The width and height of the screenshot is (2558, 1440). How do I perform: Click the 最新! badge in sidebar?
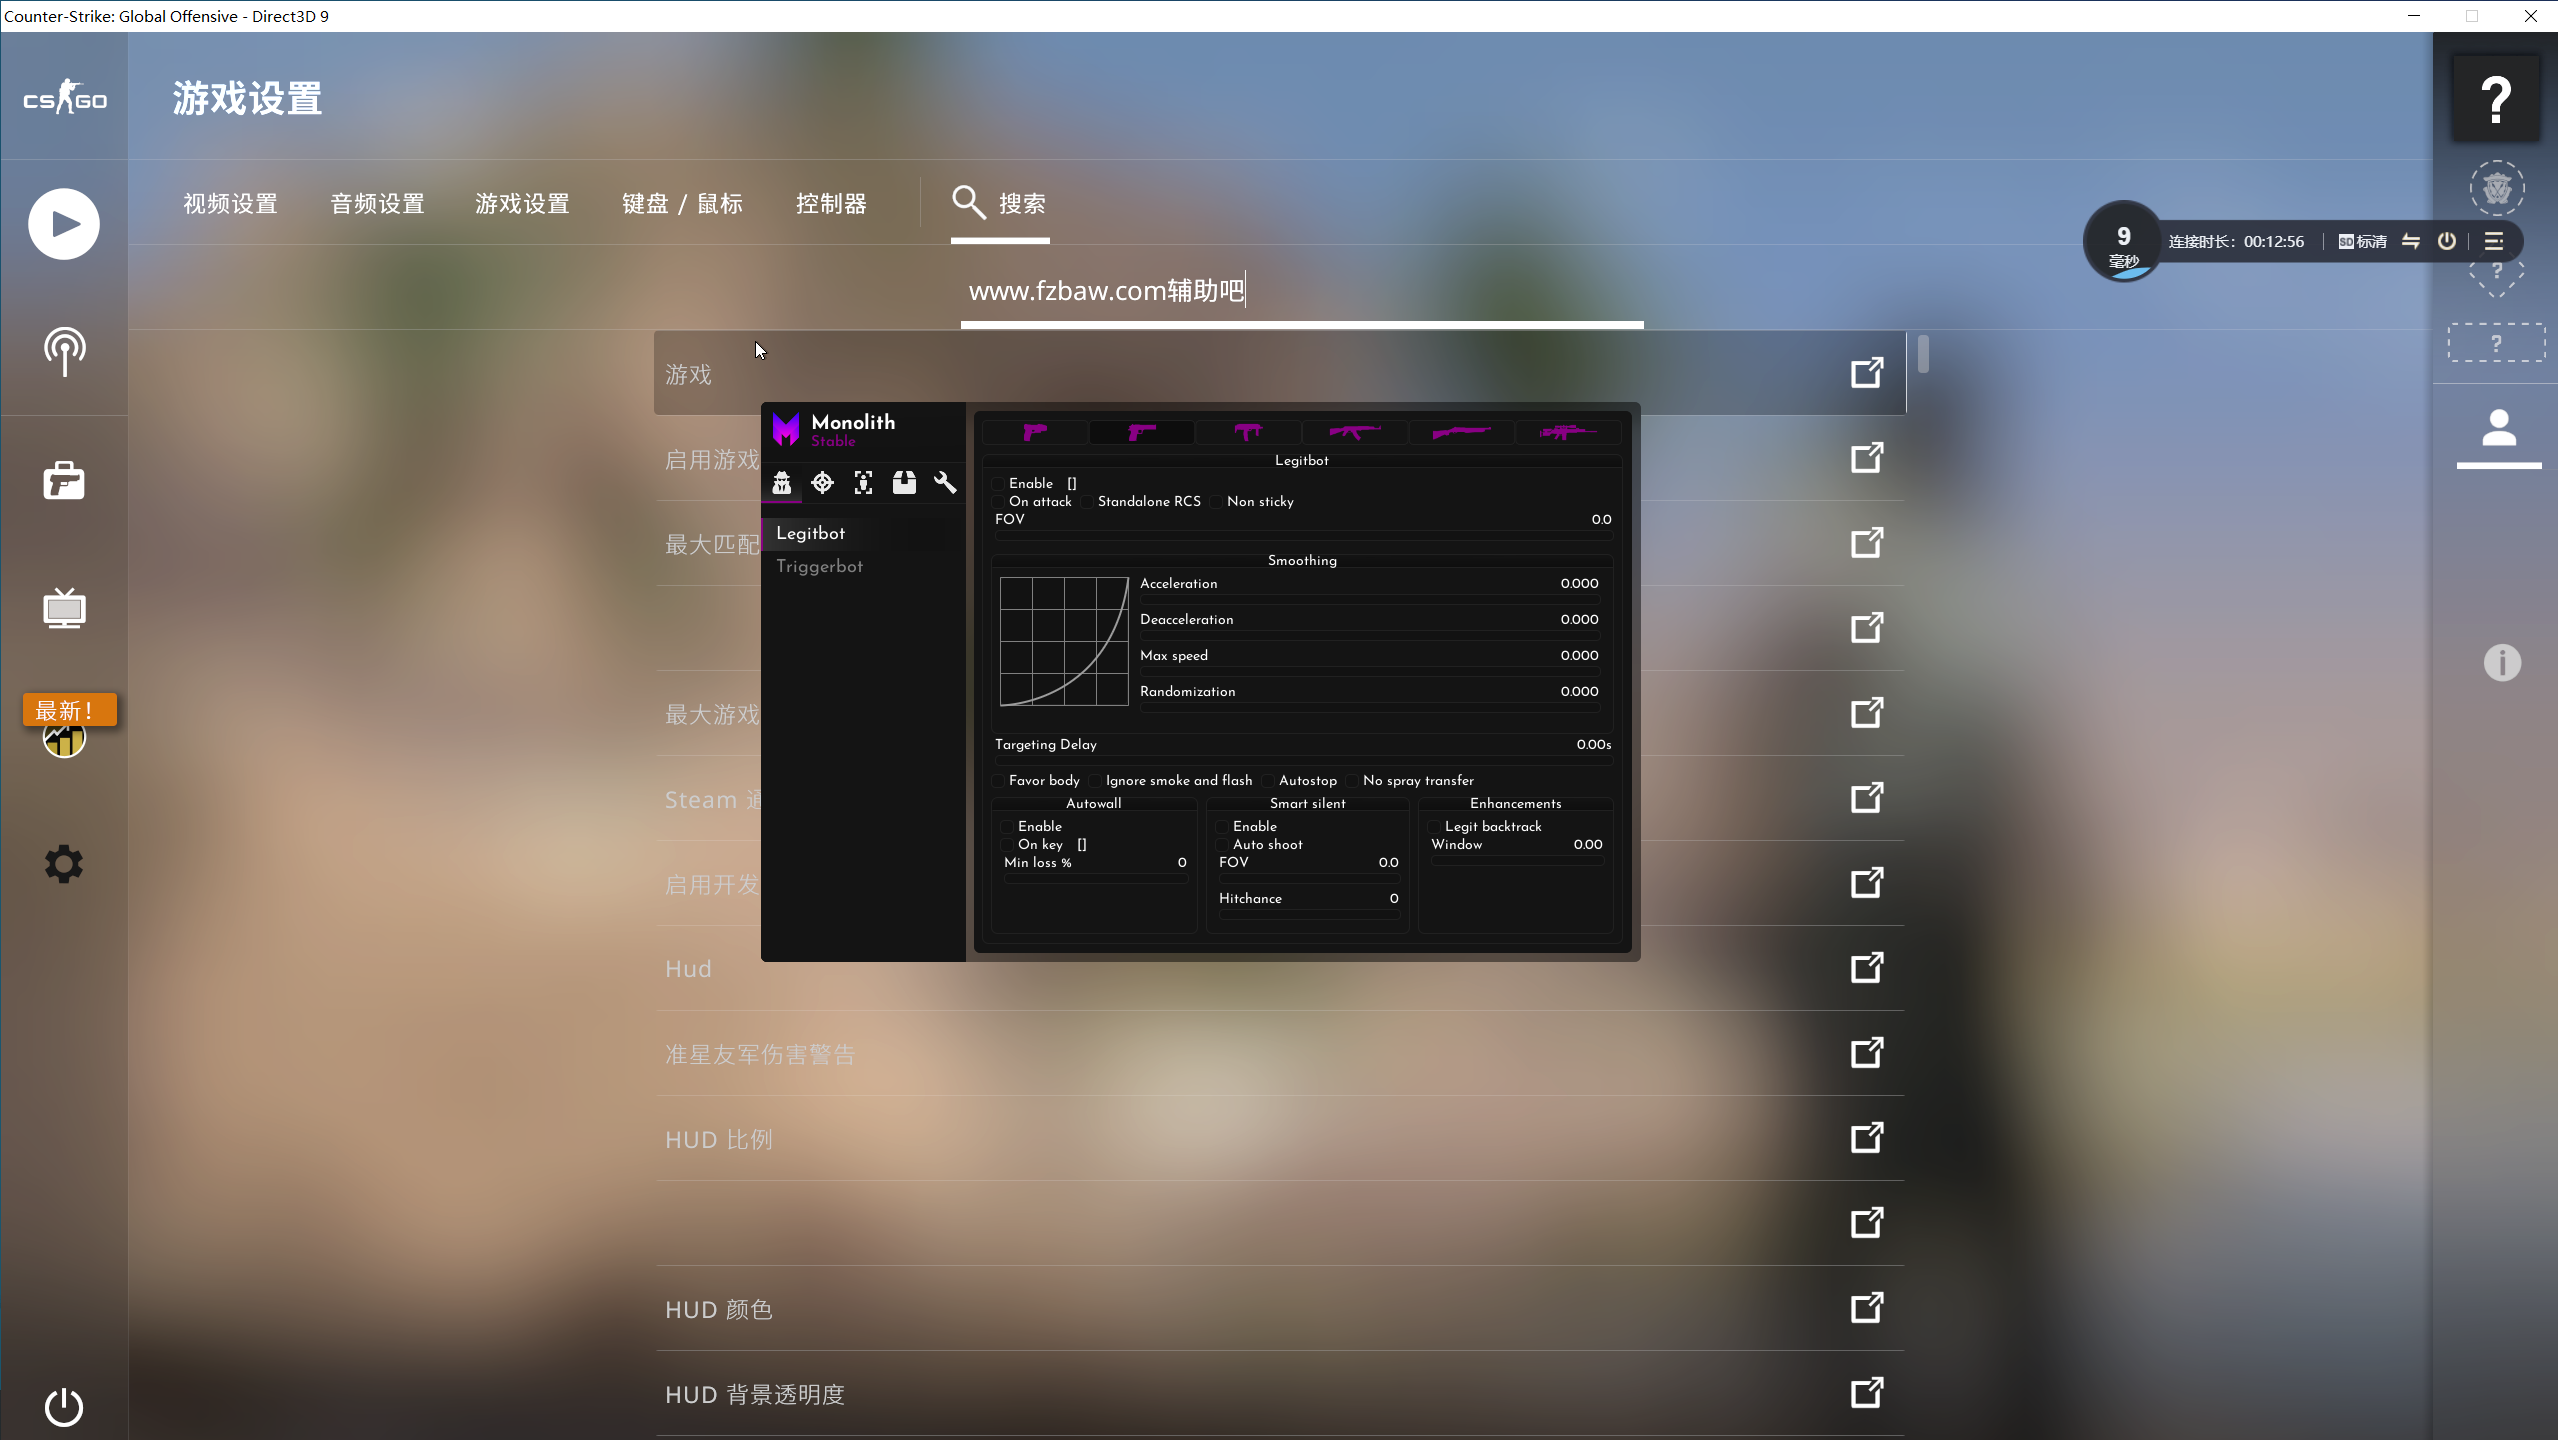click(69, 710)
